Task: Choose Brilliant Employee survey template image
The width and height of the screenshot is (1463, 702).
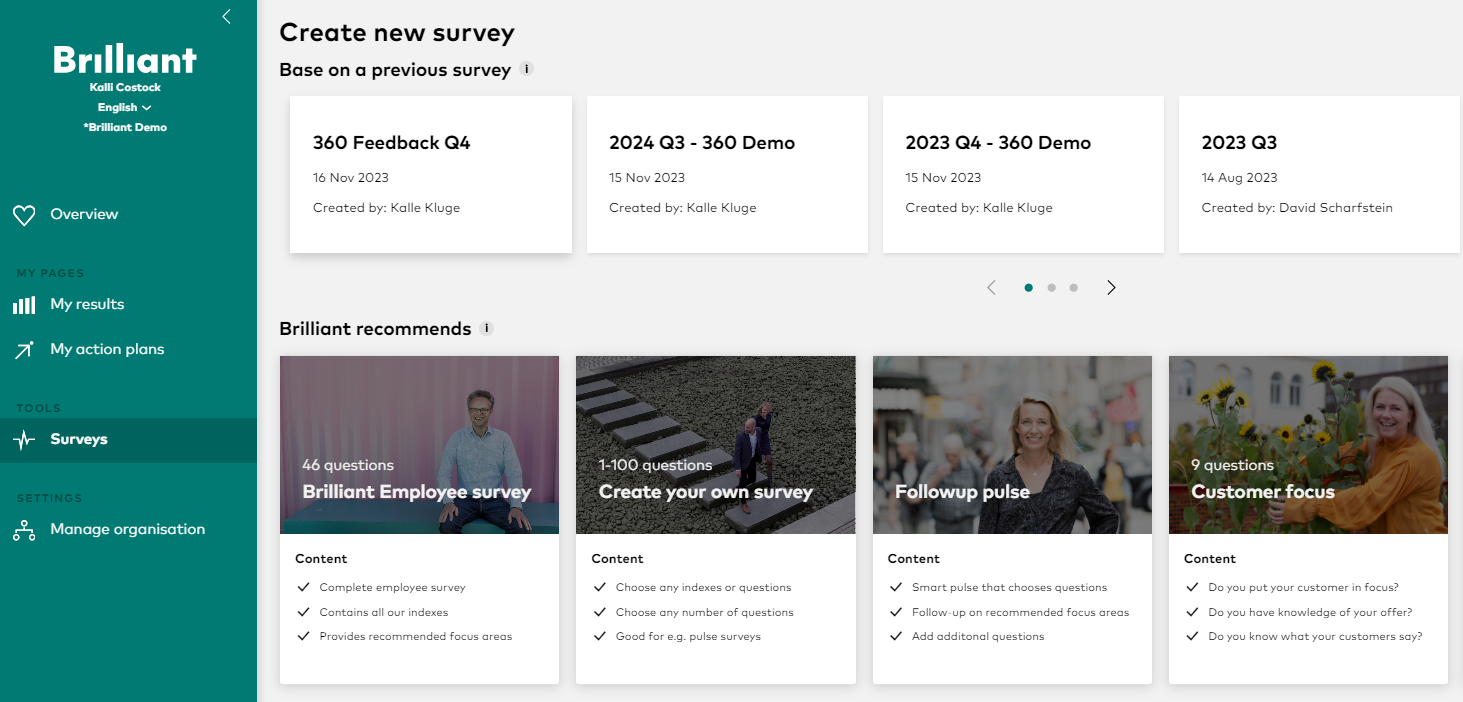Action: point(419,445)
